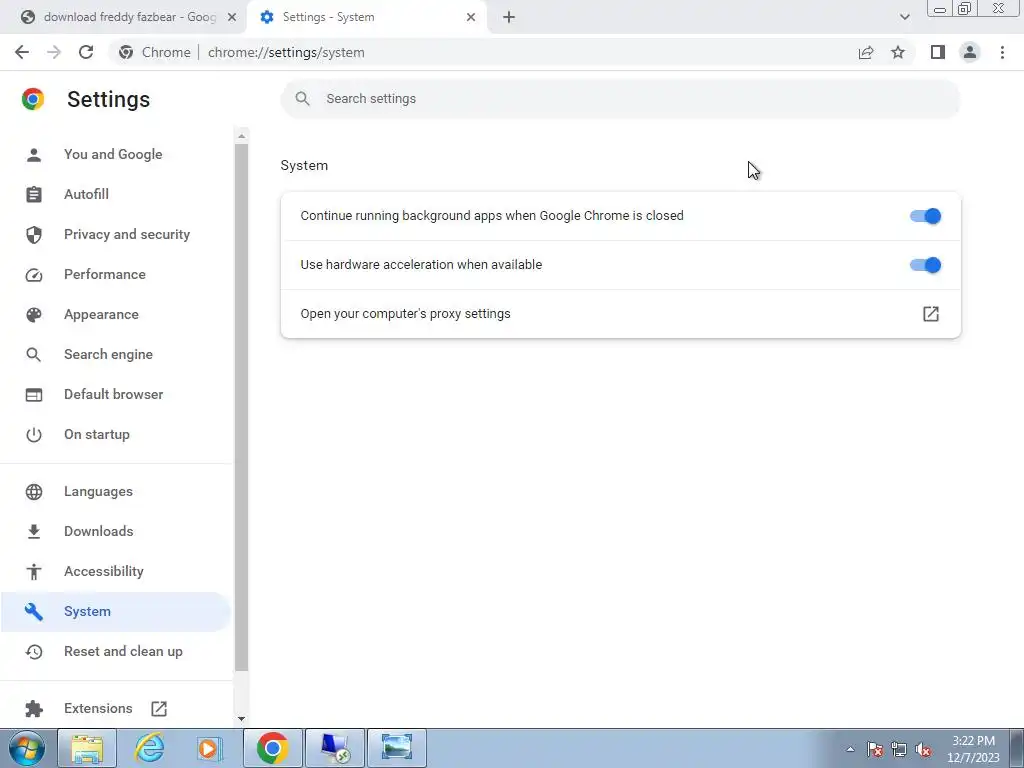Click sidebar scrollbar up arrow
1024x768 pixels.
(242, 136)
